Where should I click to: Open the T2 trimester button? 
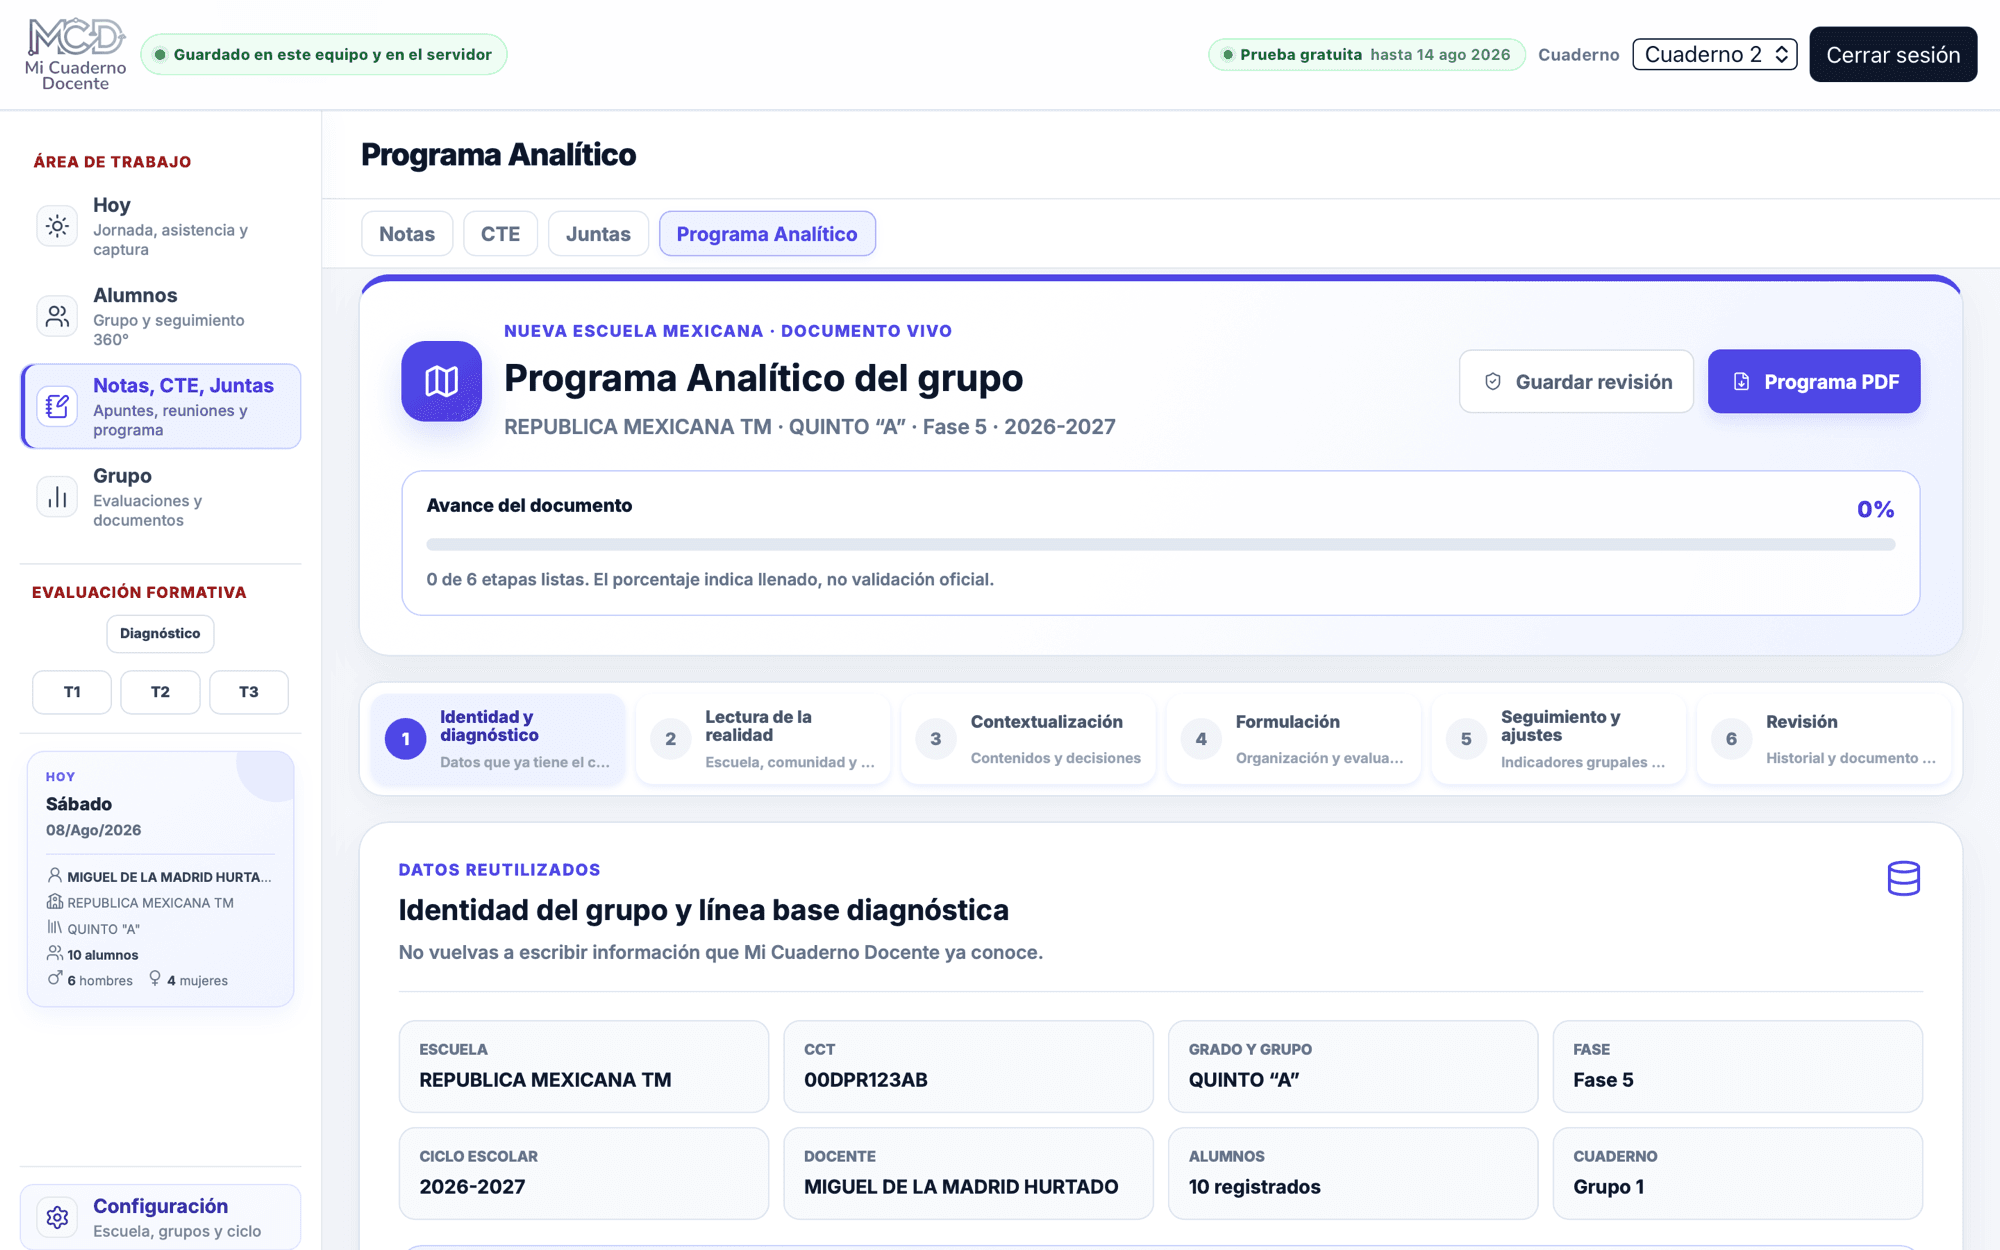160,692
